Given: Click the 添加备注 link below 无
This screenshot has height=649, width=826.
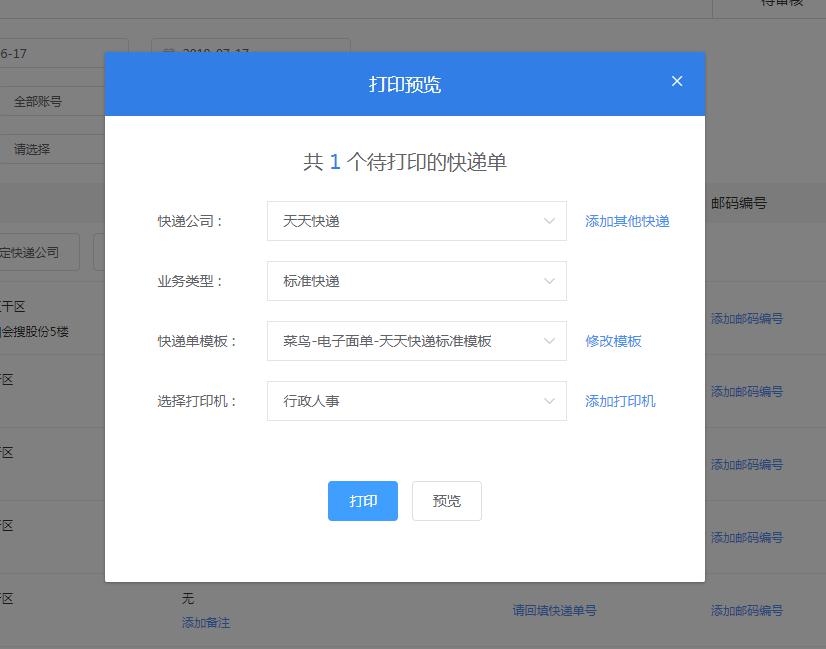Looking at the screenshot, I should point(206,622).
